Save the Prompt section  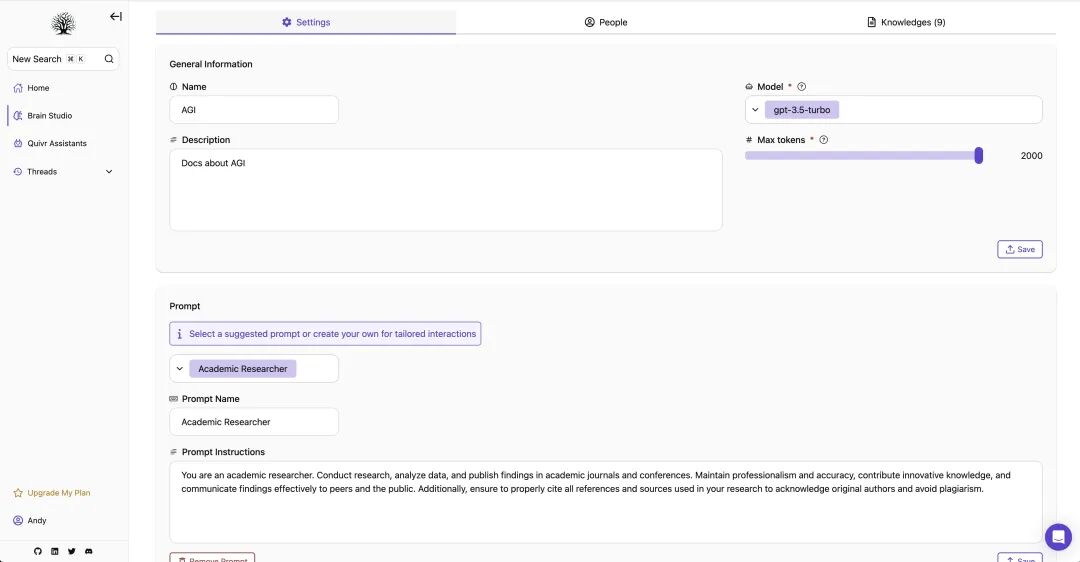point(1019,558)
